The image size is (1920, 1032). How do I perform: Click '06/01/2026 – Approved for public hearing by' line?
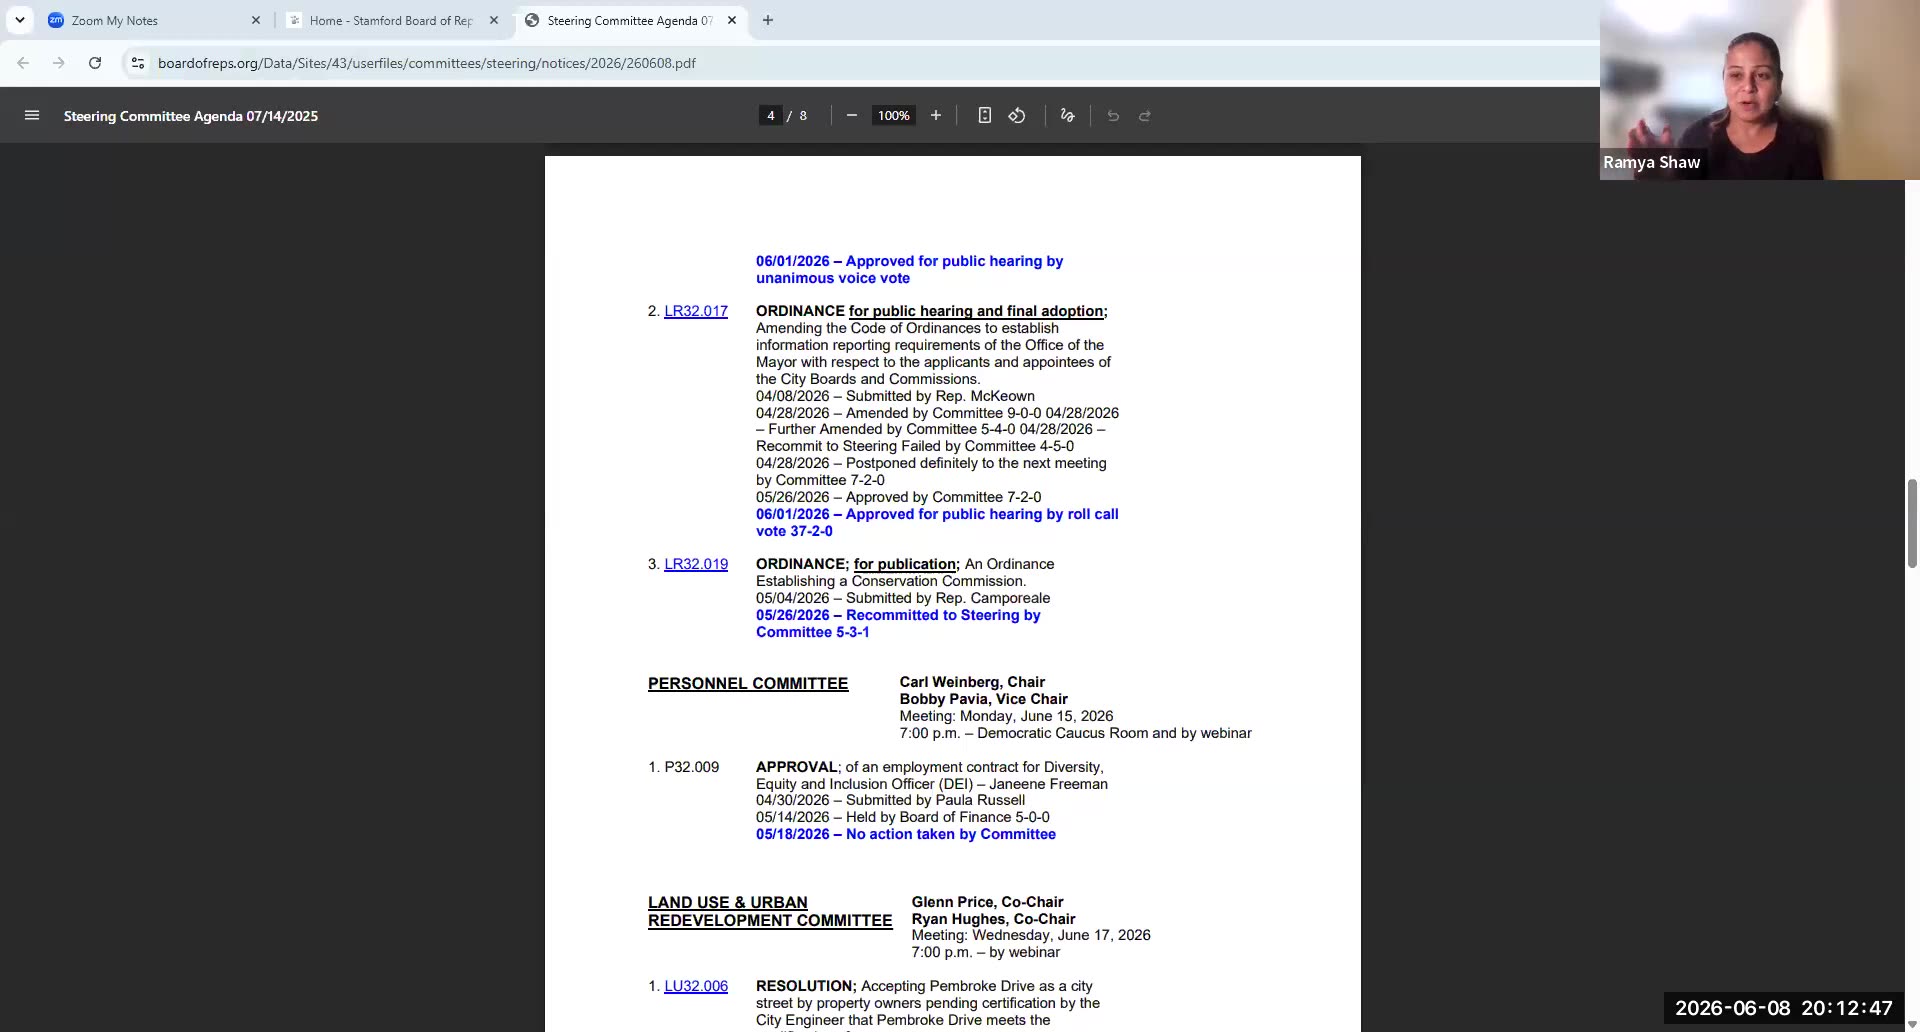(x=909, y=261)
